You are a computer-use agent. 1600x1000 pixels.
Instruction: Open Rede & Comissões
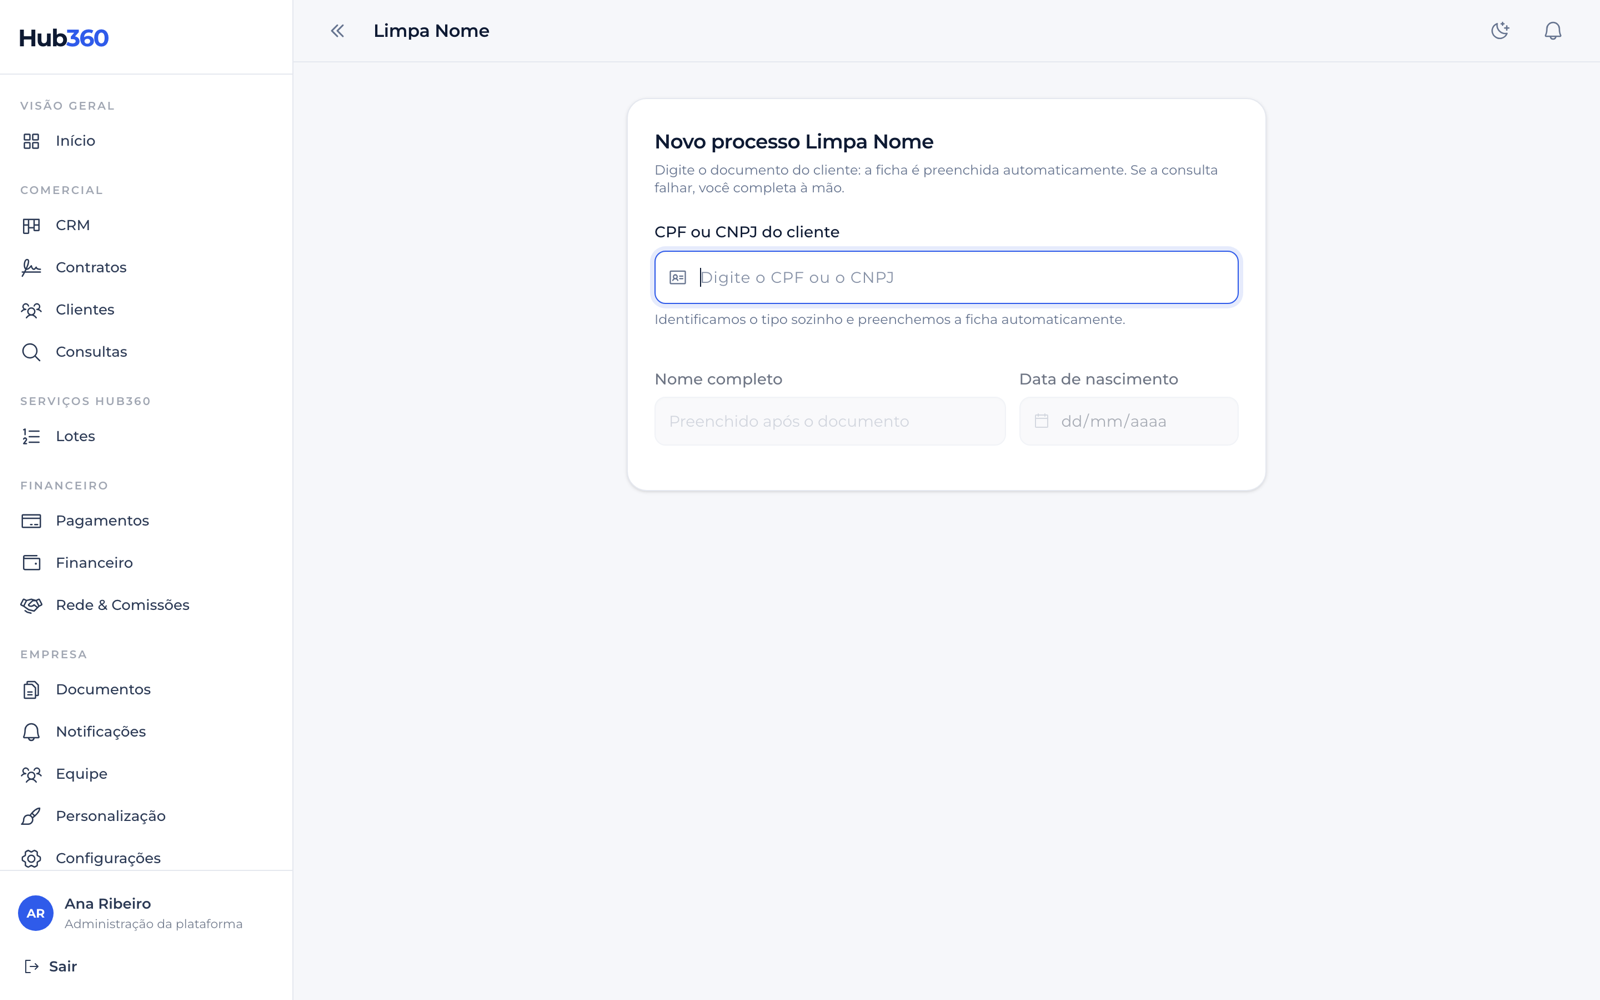coord(146,605)
